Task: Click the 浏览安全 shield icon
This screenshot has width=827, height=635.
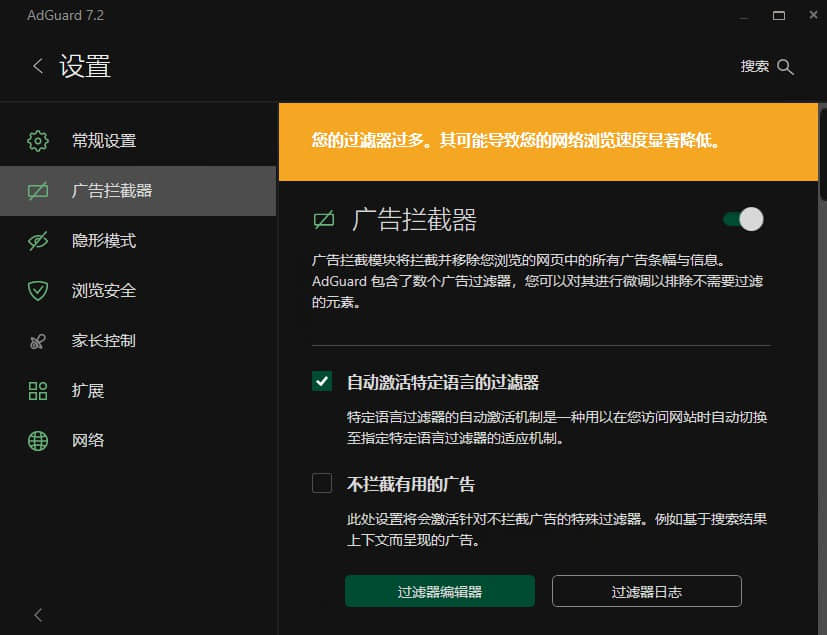Action: coord(37,291)
